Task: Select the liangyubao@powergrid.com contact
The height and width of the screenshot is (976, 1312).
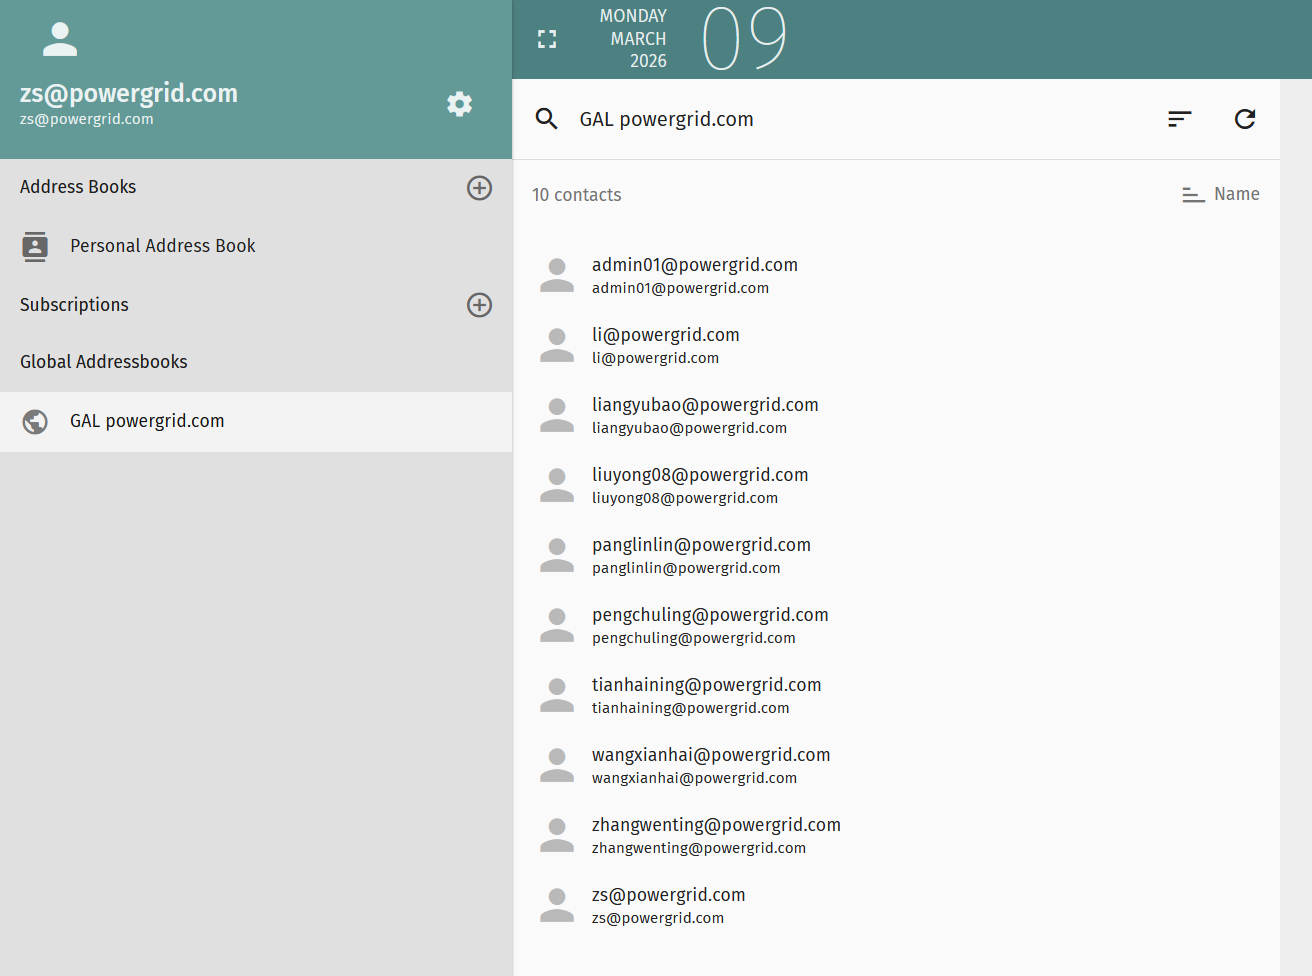Action: (x=704, y=415)
